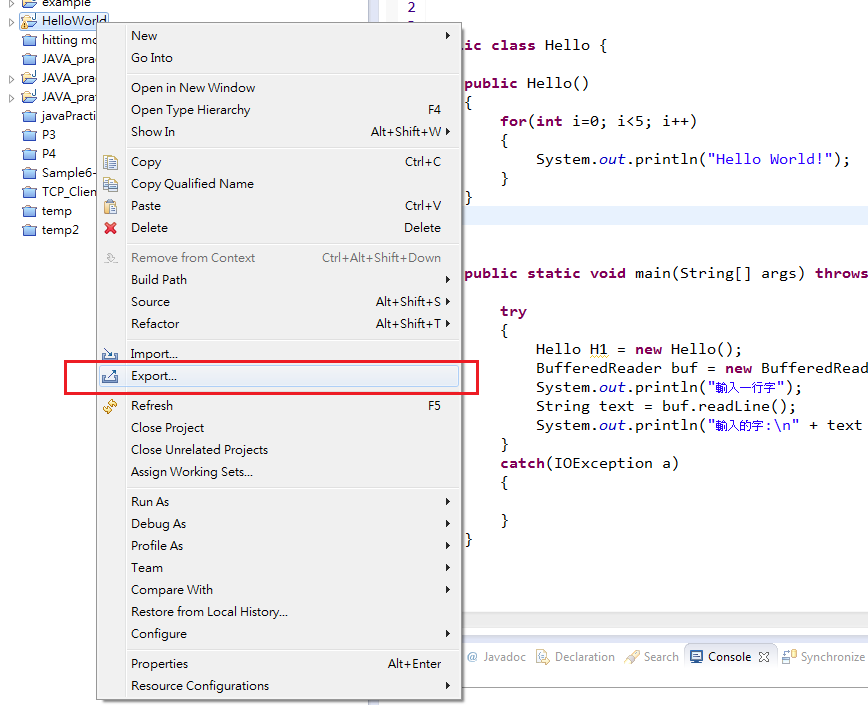Select Open in New Window

coord(293,88)
